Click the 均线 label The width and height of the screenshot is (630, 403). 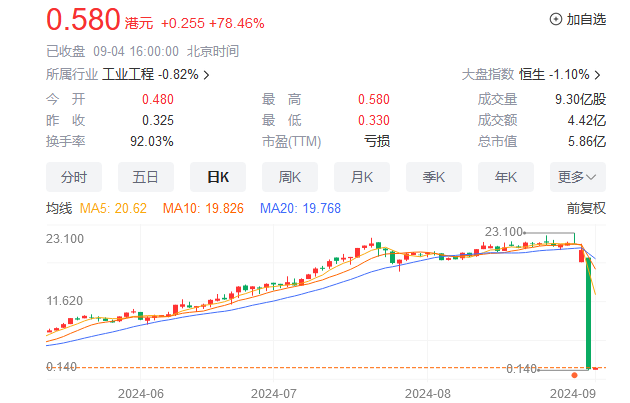(x=59, y=208)
